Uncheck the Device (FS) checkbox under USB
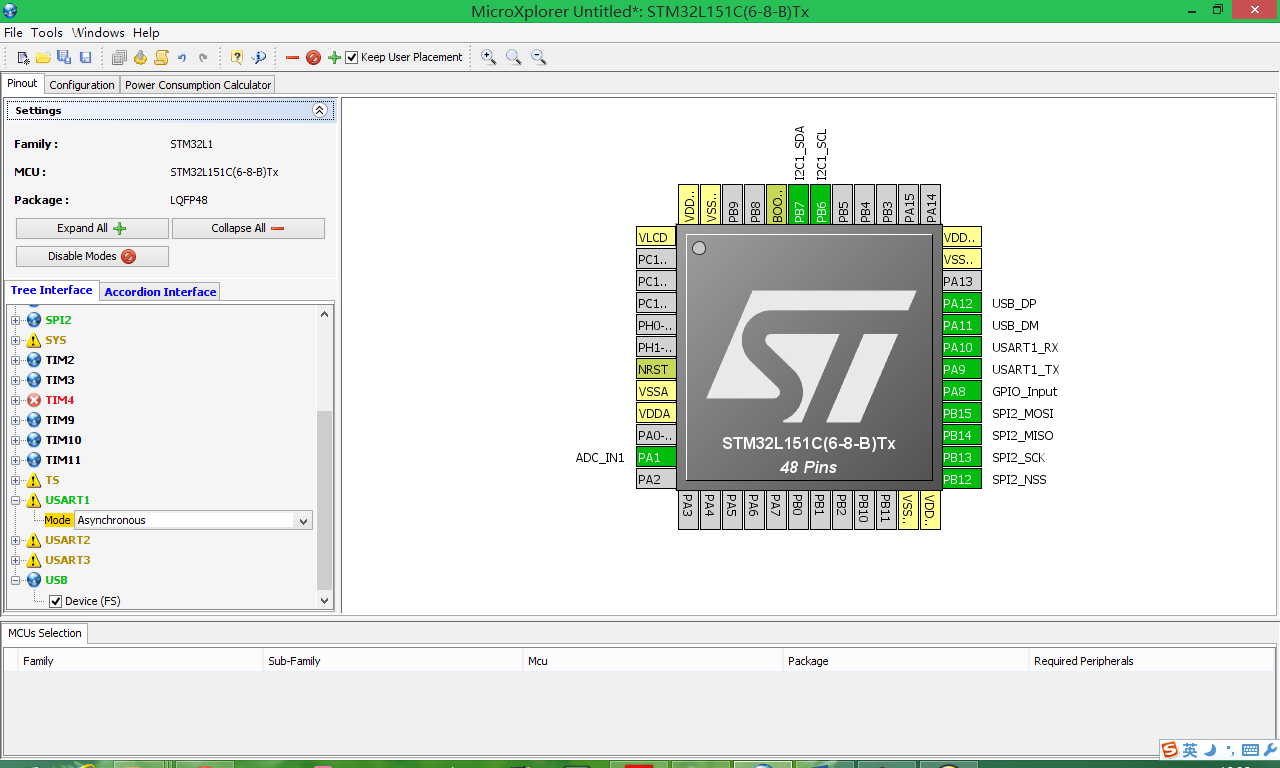This screenshot has height=768, width=1280. (56, 601)
